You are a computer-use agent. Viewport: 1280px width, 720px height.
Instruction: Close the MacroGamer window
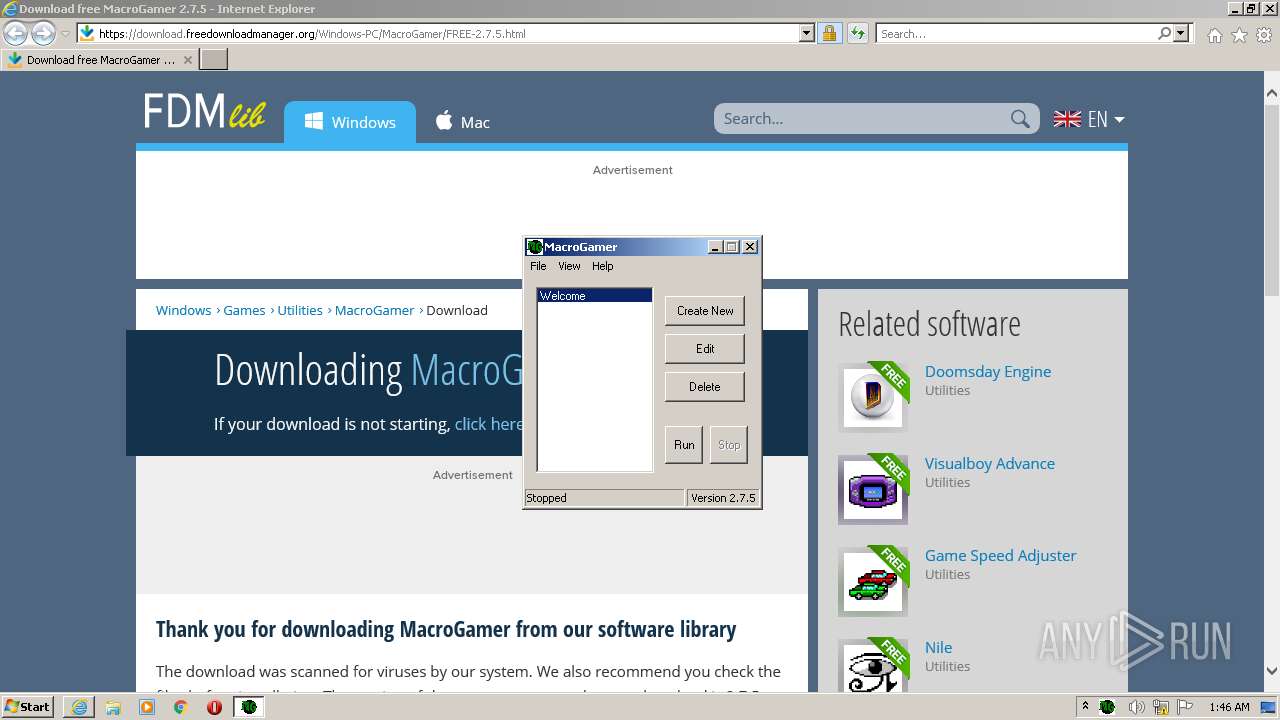pos(750,247)
